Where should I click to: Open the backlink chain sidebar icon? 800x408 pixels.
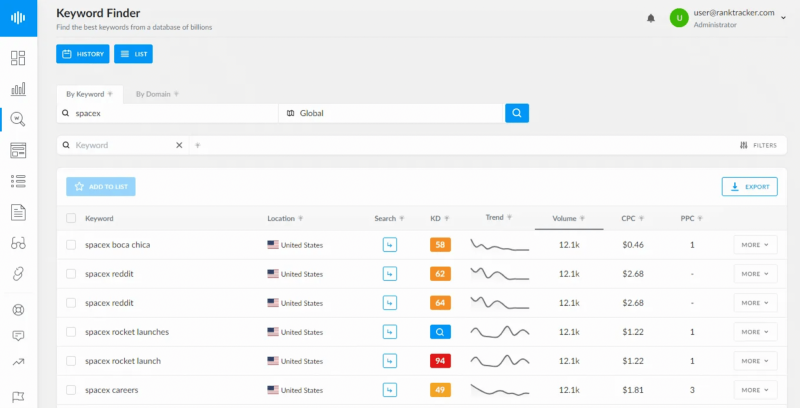(18, 274)
